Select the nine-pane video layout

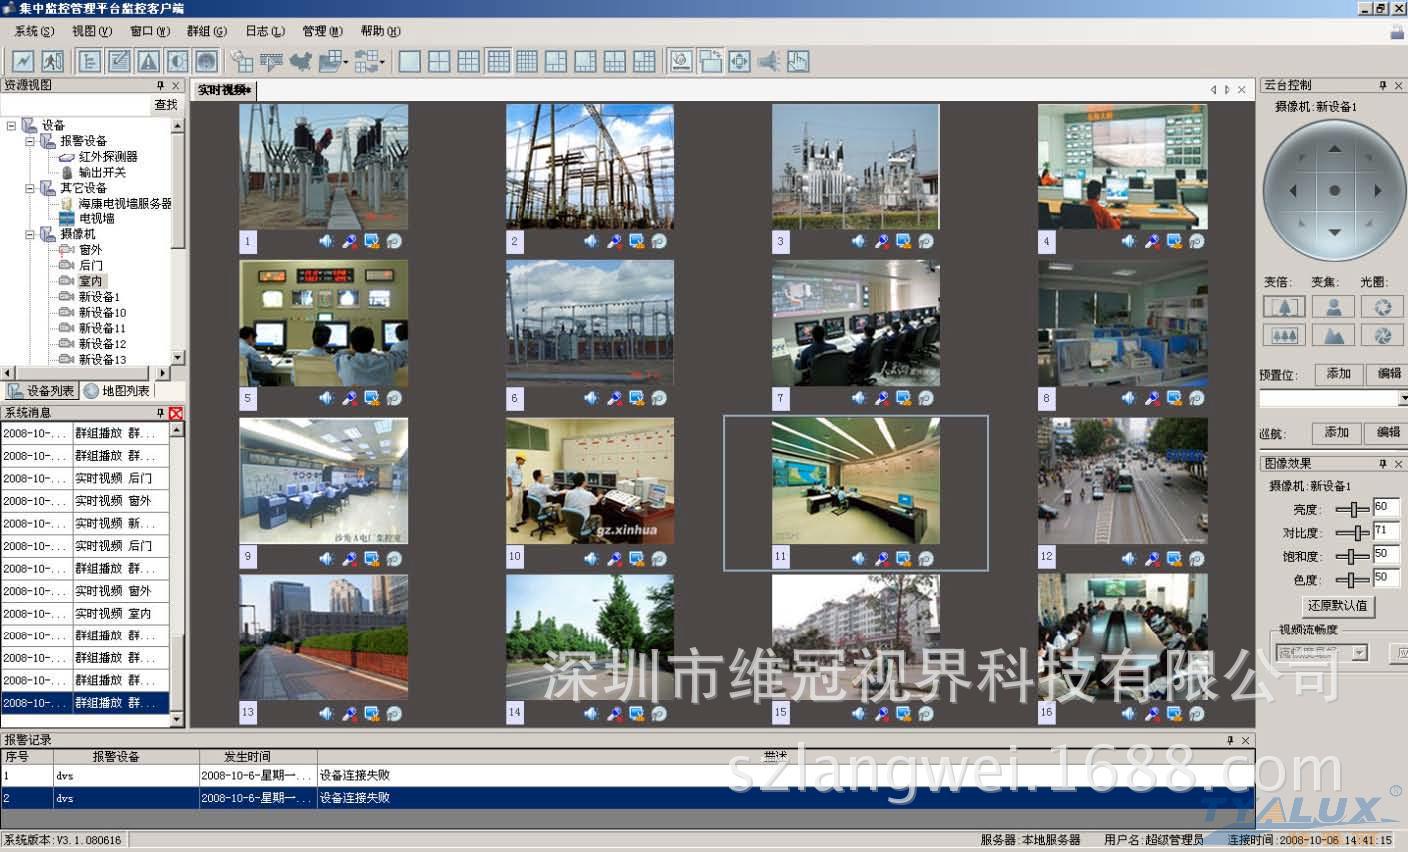click(468, 61)
